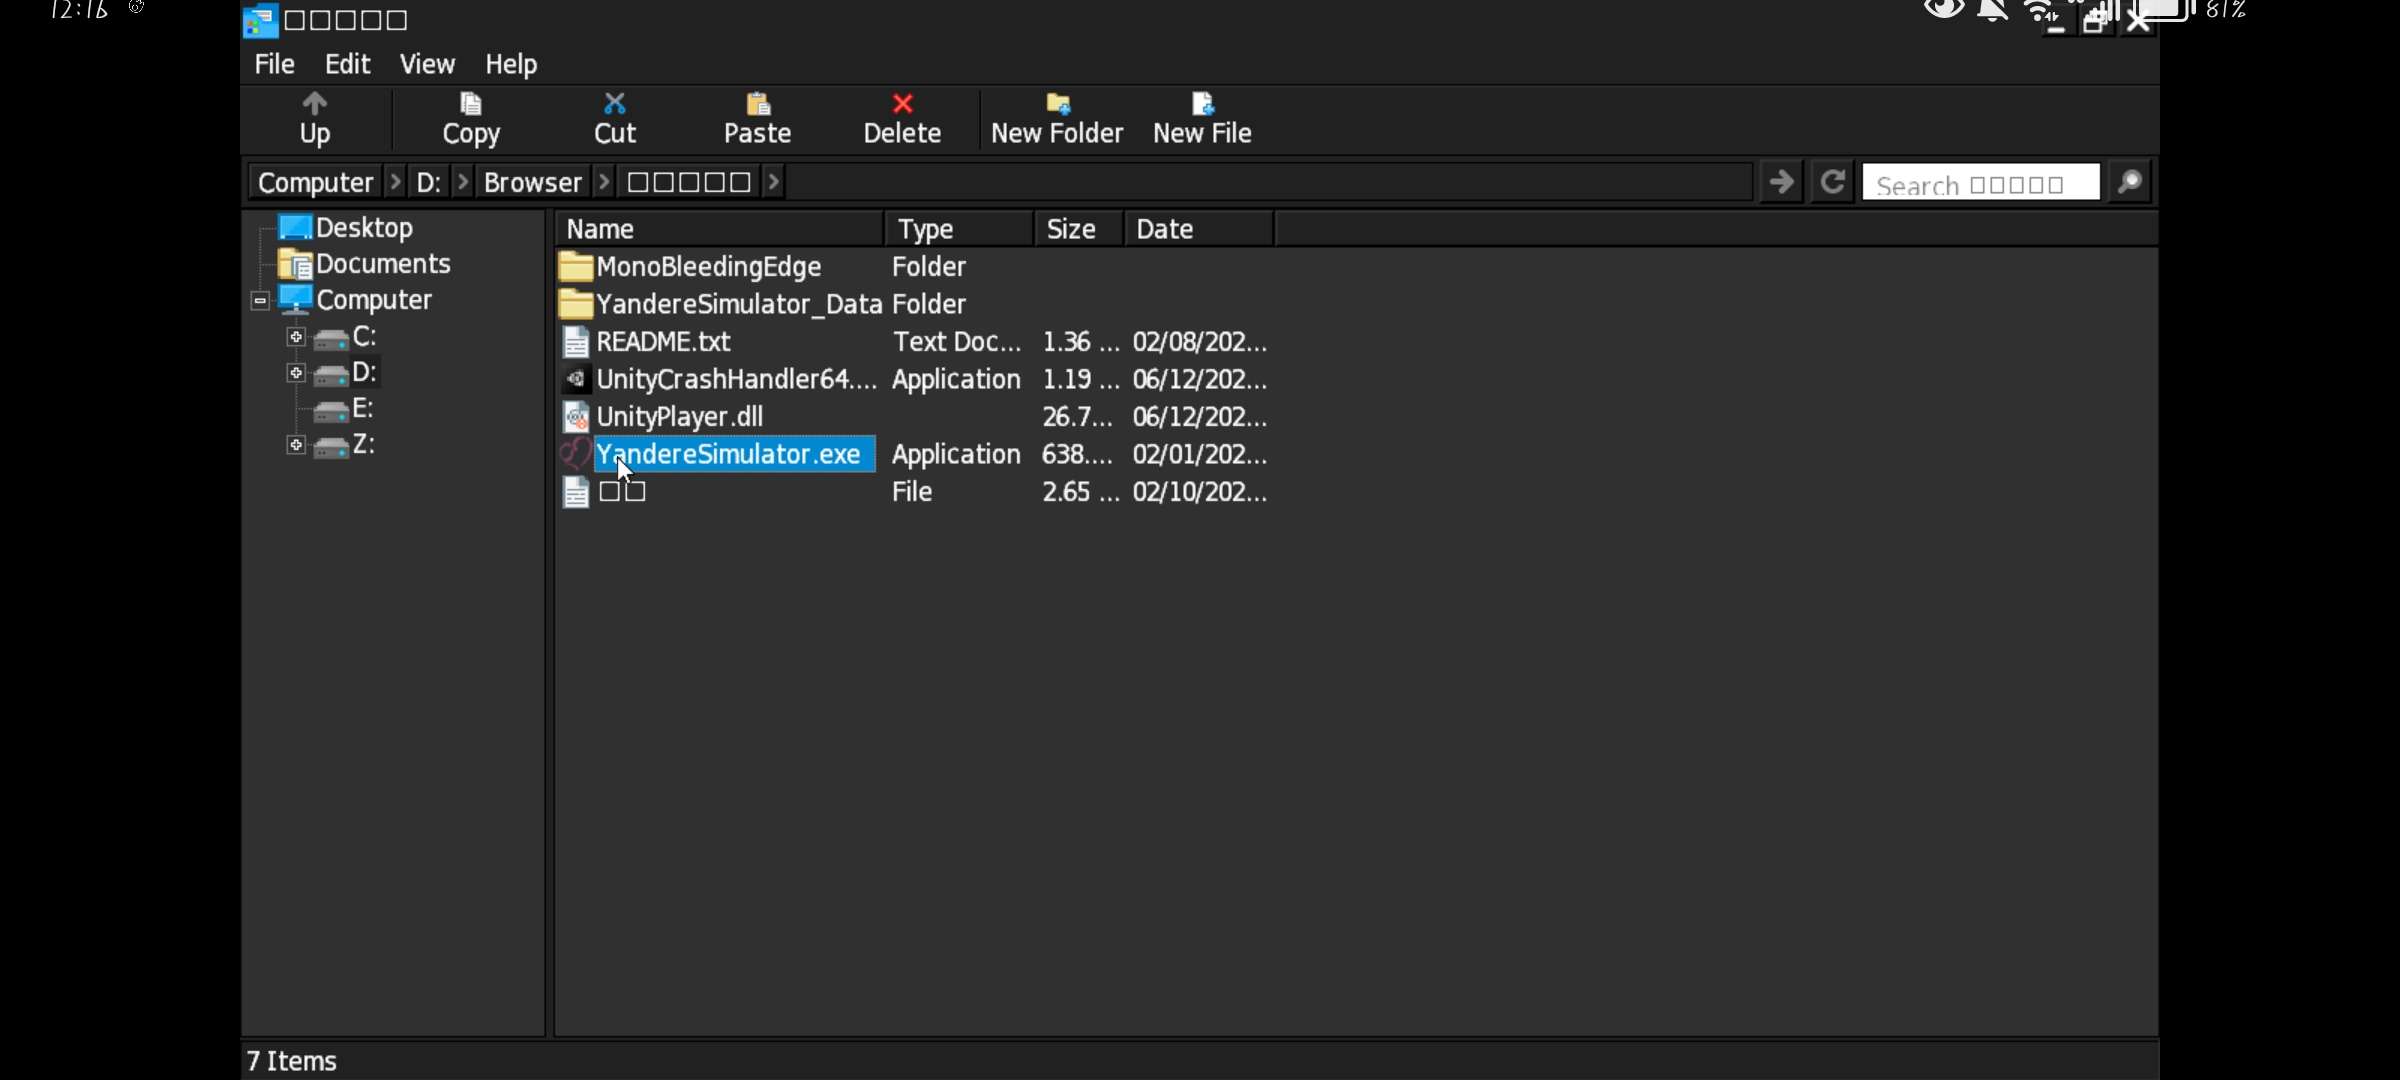
Task: Expand the Z: drive node
Action: [296, 445]
